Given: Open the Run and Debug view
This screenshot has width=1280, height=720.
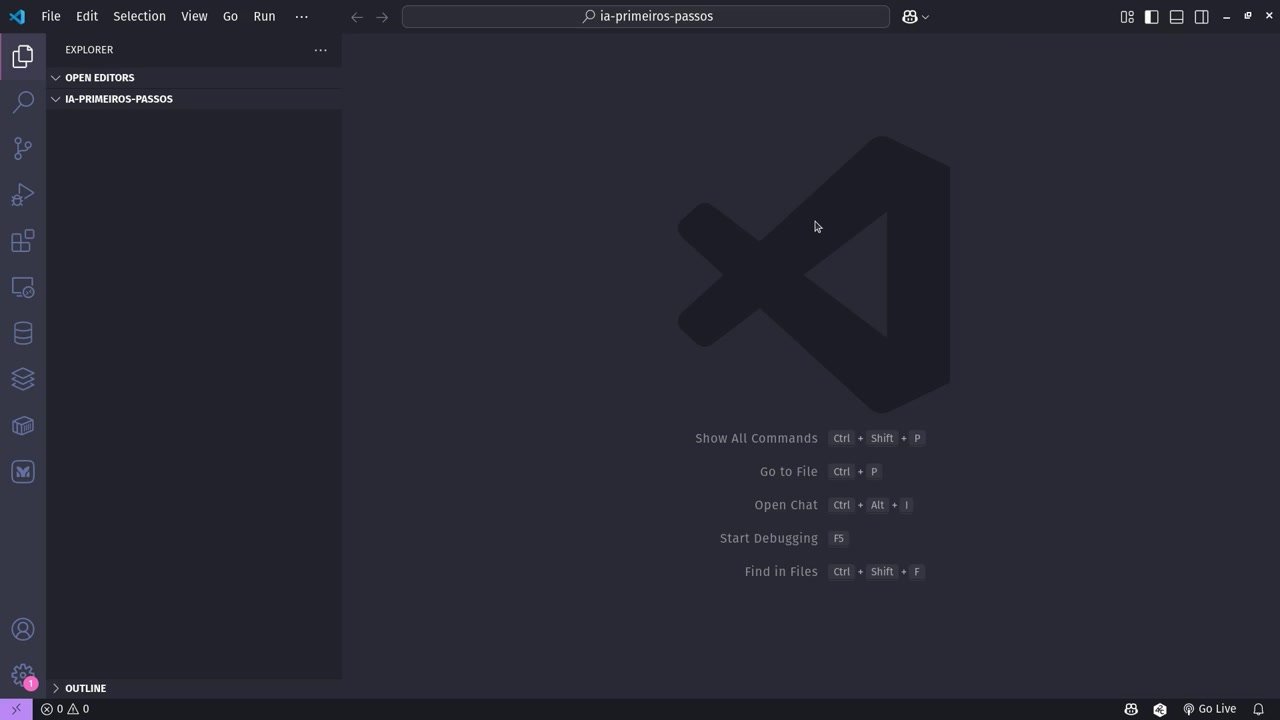Looking at the screenshot, I should tap(22, 195).
